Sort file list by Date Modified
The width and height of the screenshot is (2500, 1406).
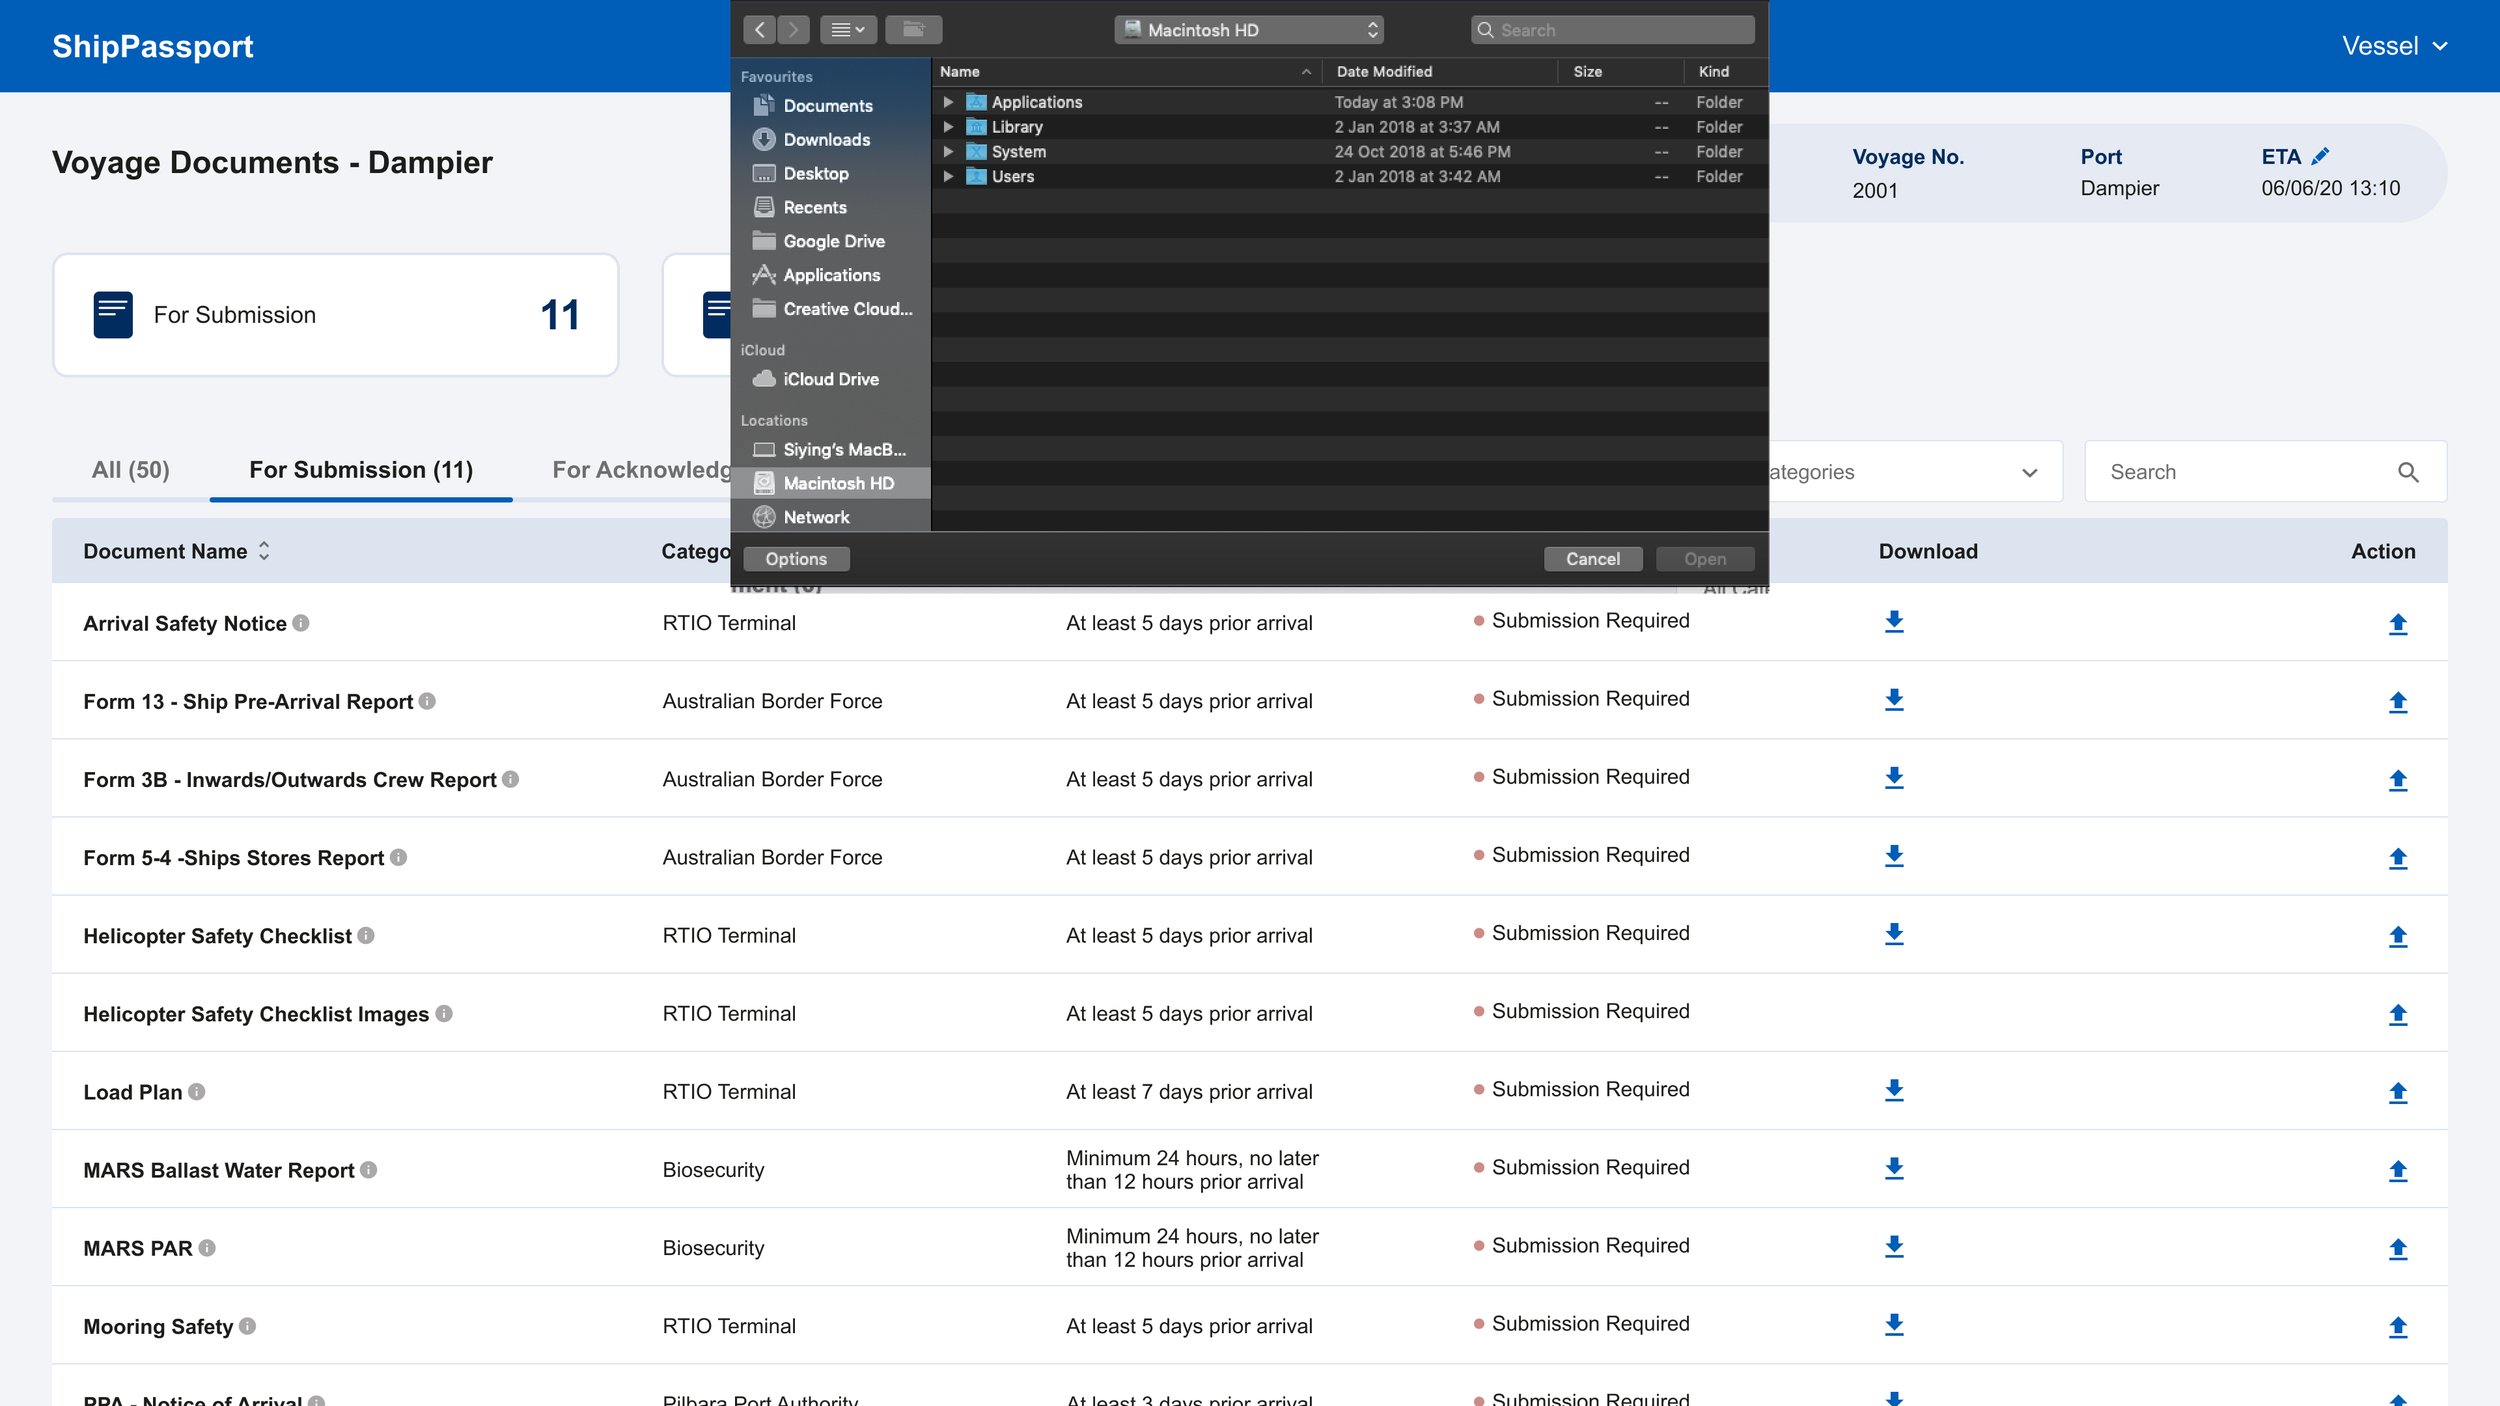coord(1438,72)
